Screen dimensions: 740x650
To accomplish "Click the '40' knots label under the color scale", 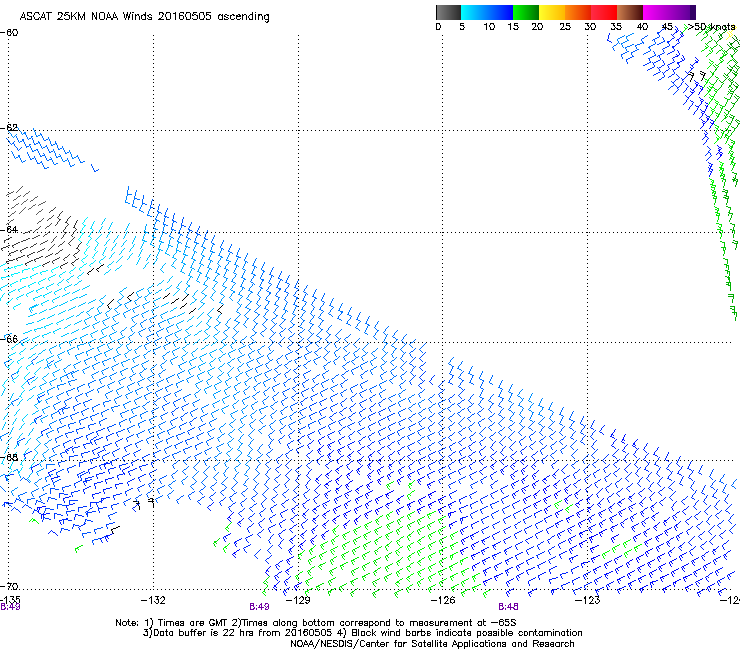I will tap(642, 27).
